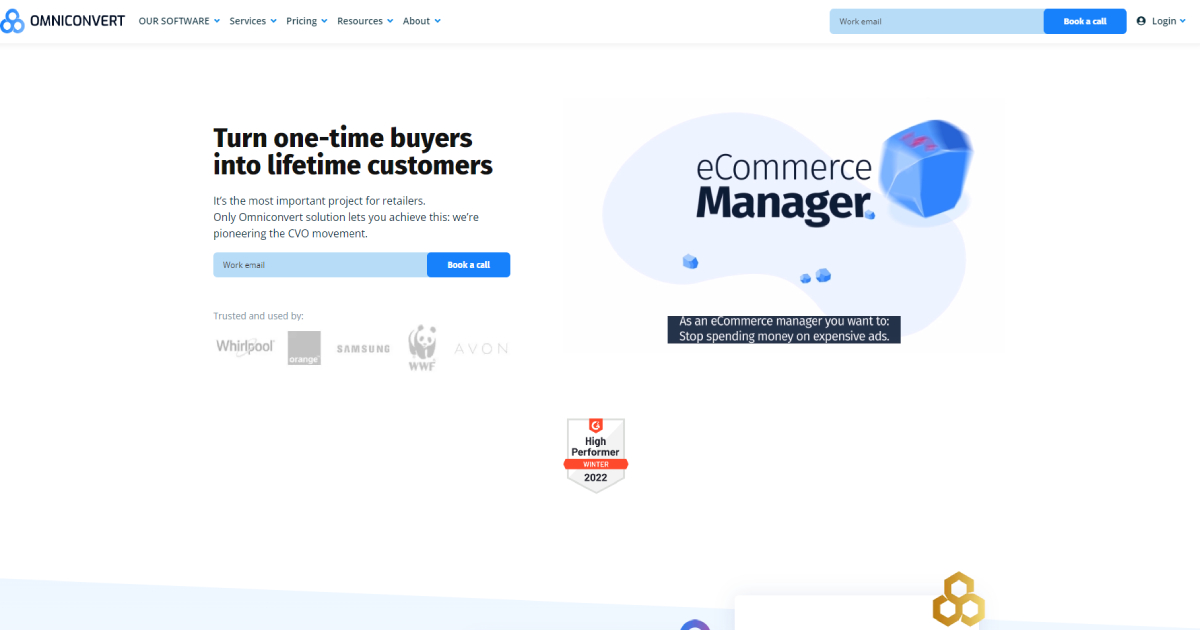Click the eCommerce Manager animation panel
Screen dimensions: 1200x630
coord(784,225)
